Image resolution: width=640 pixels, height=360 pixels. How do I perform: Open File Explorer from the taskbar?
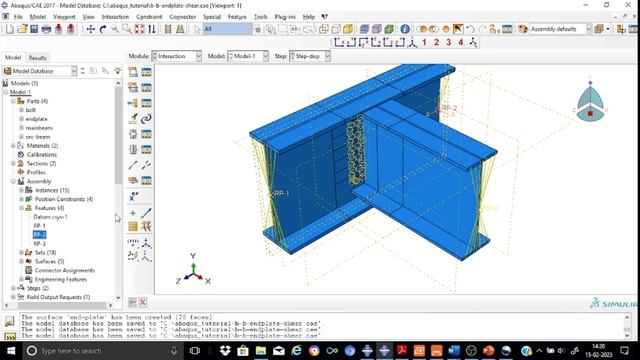pos(260,351)
